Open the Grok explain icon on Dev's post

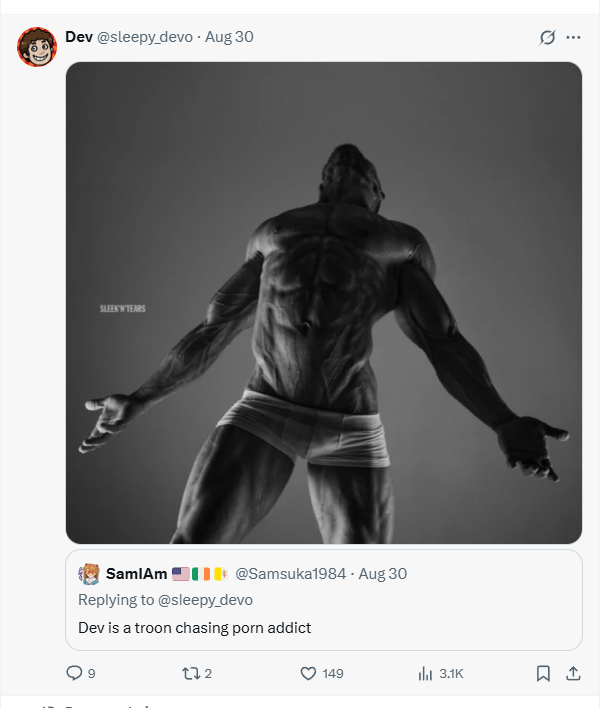pos(547,37)
